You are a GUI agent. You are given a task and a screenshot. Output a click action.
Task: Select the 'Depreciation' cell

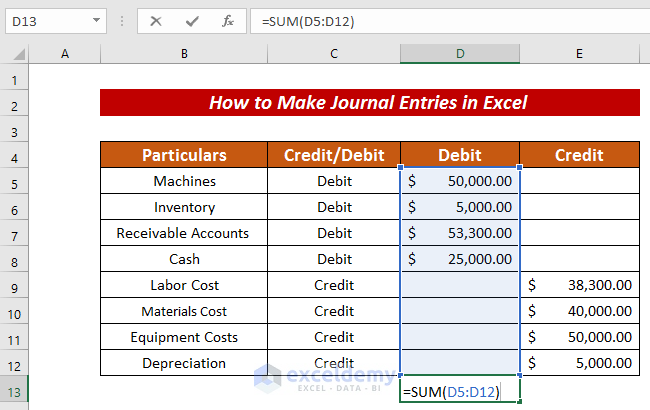point(184,363)
